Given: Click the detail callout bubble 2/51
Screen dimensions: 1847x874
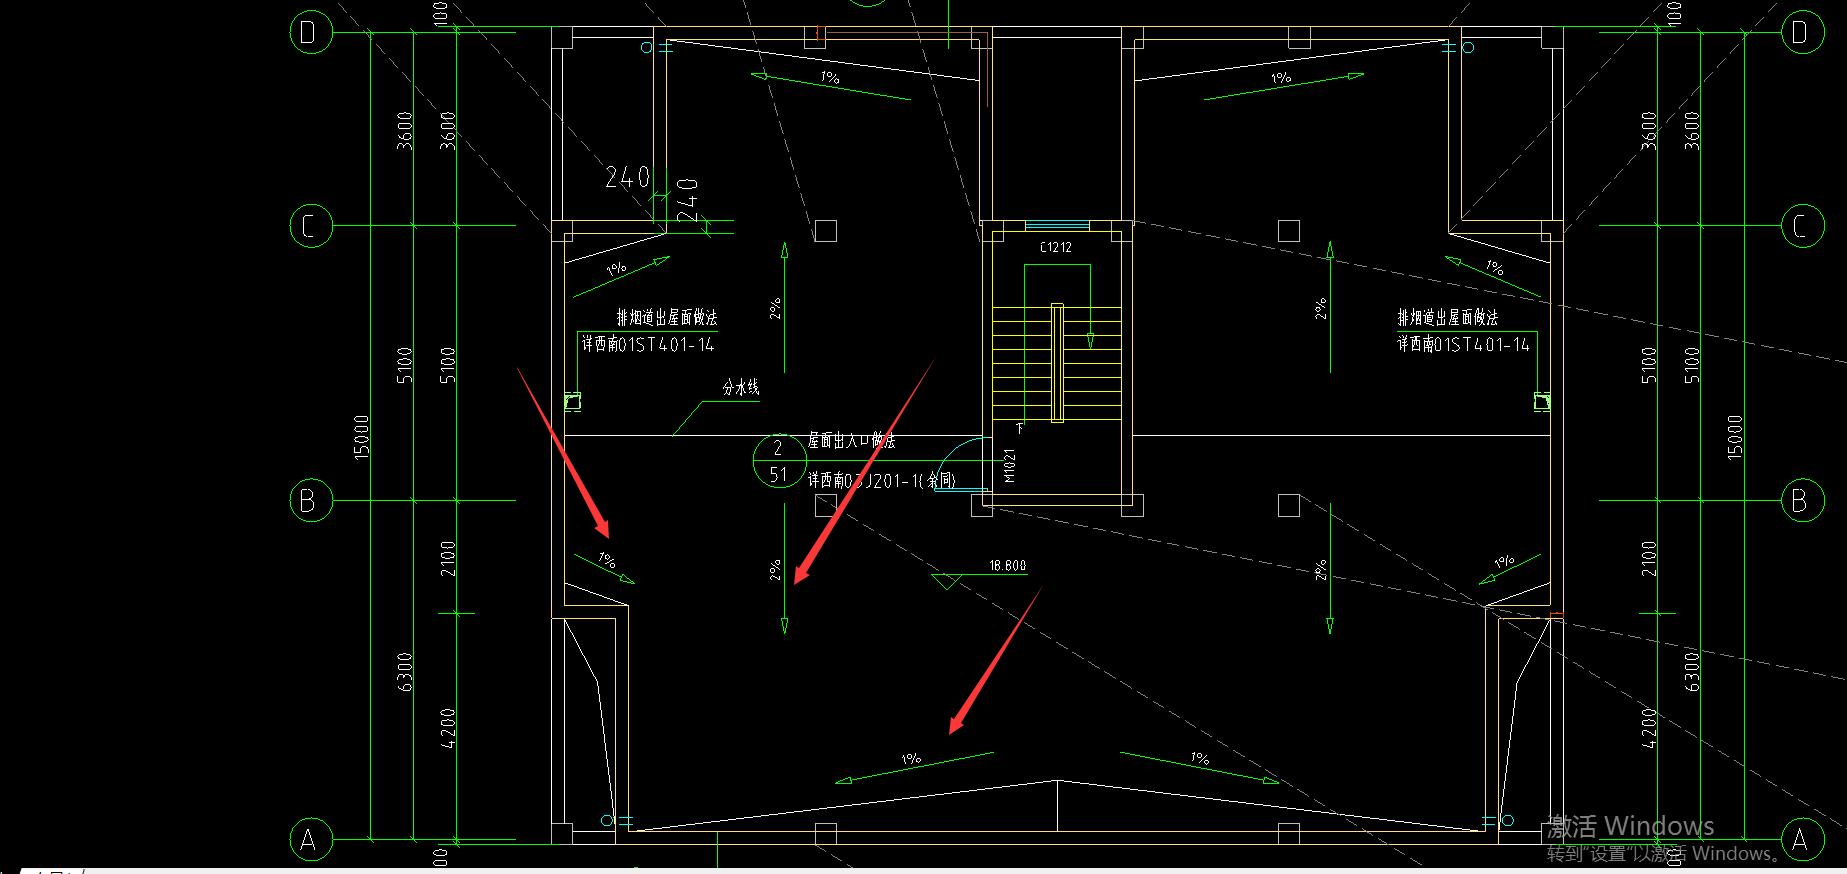Looking at the screenshot, I should pyautogui.click(x=779, y=461).
